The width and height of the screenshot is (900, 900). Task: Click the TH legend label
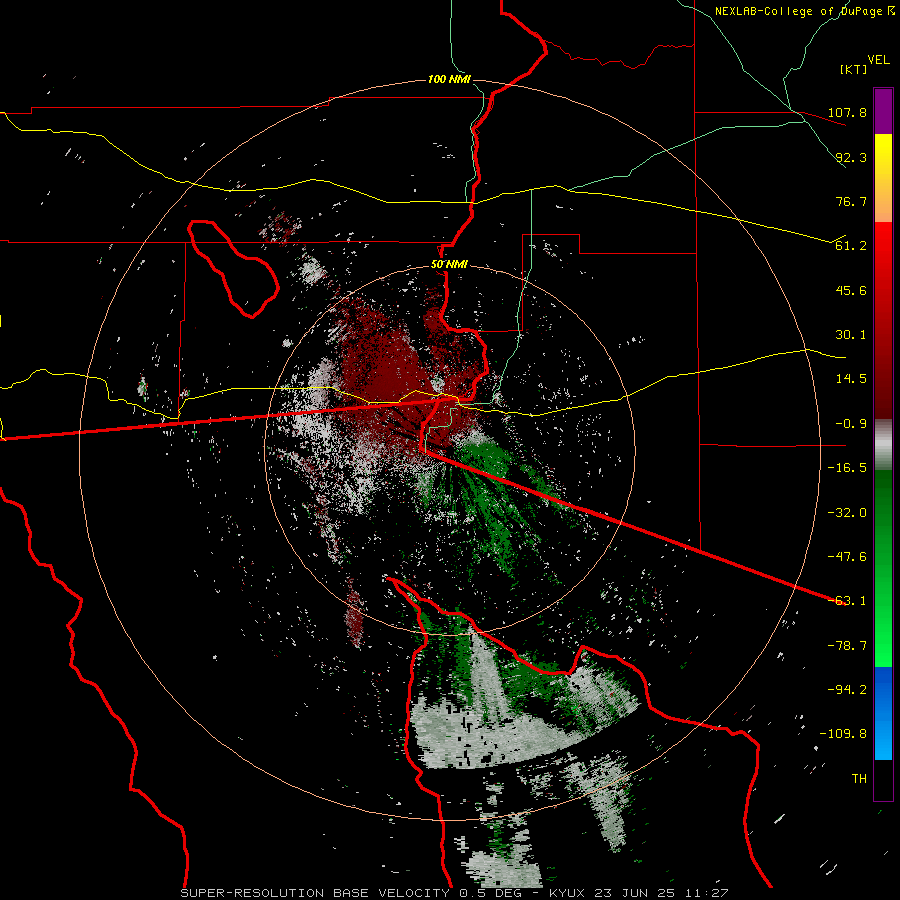tap(859, 779)
